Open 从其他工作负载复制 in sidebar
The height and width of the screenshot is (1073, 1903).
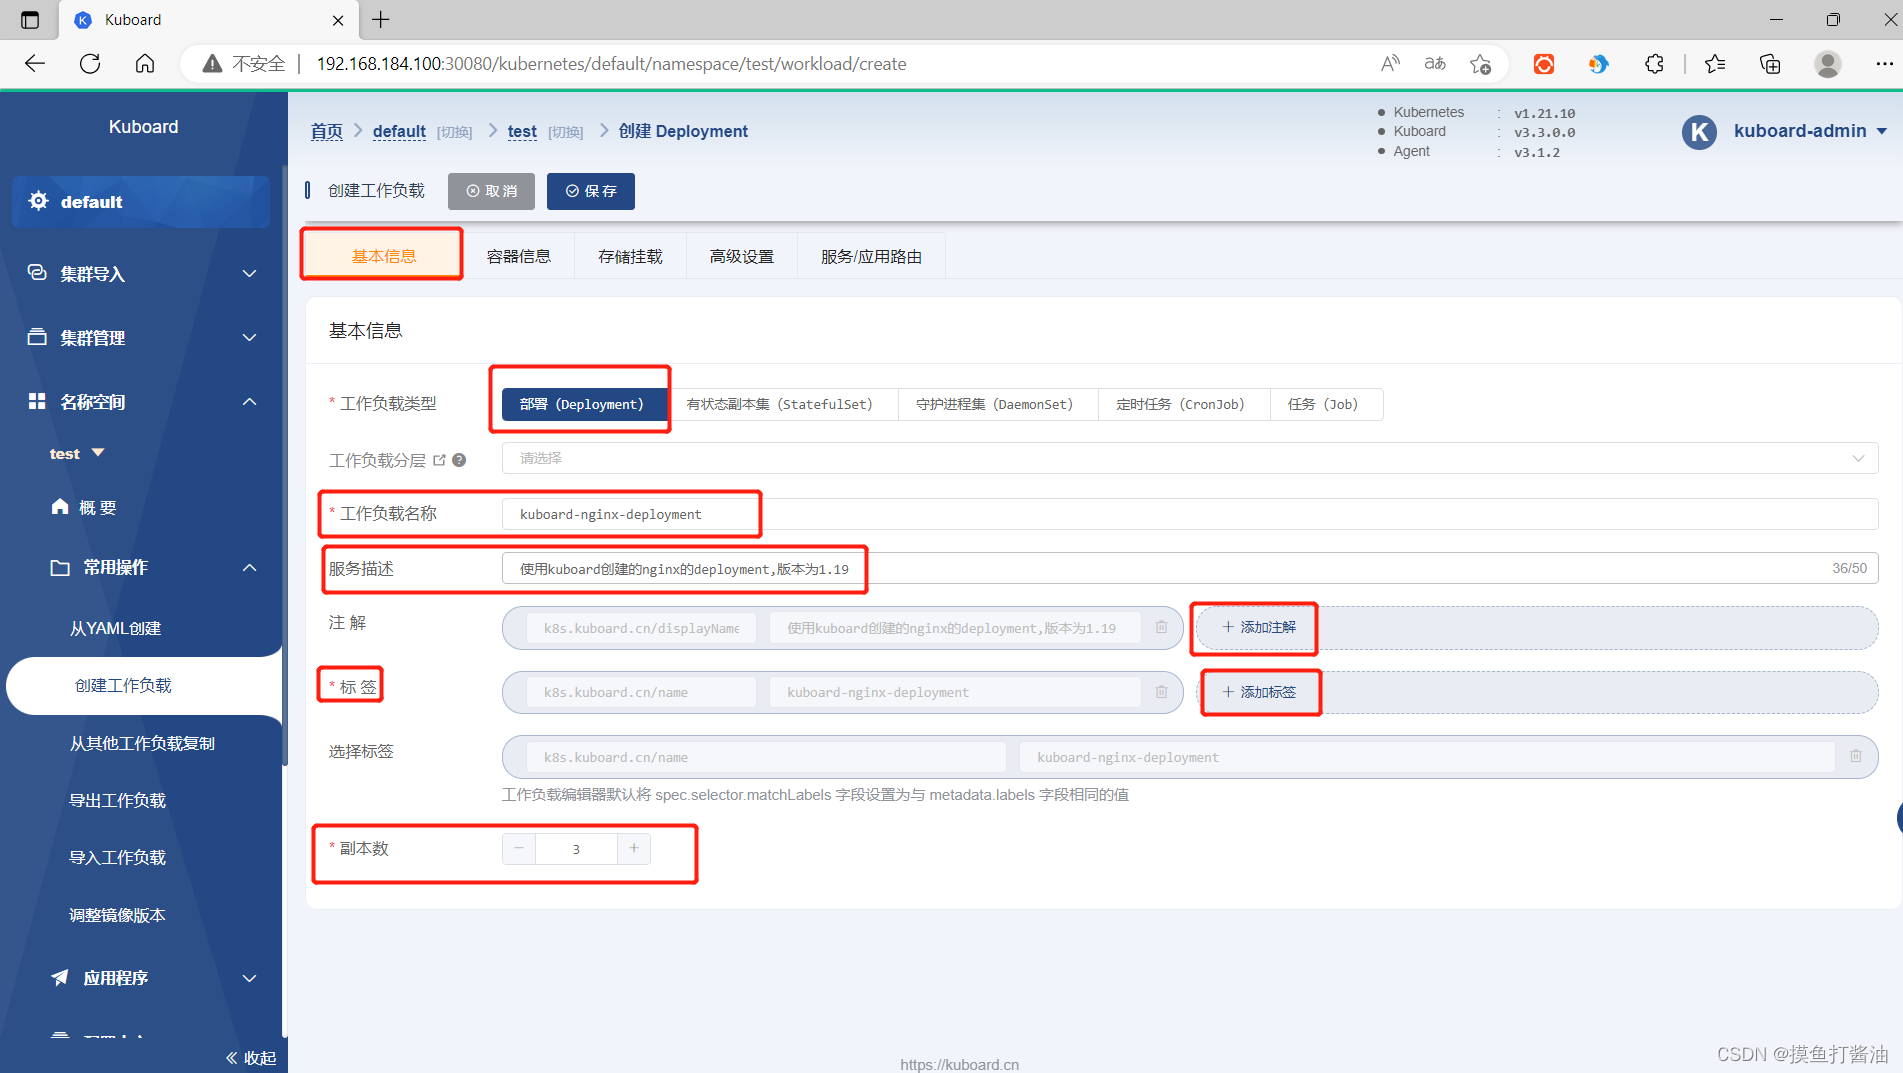[142, 744]
